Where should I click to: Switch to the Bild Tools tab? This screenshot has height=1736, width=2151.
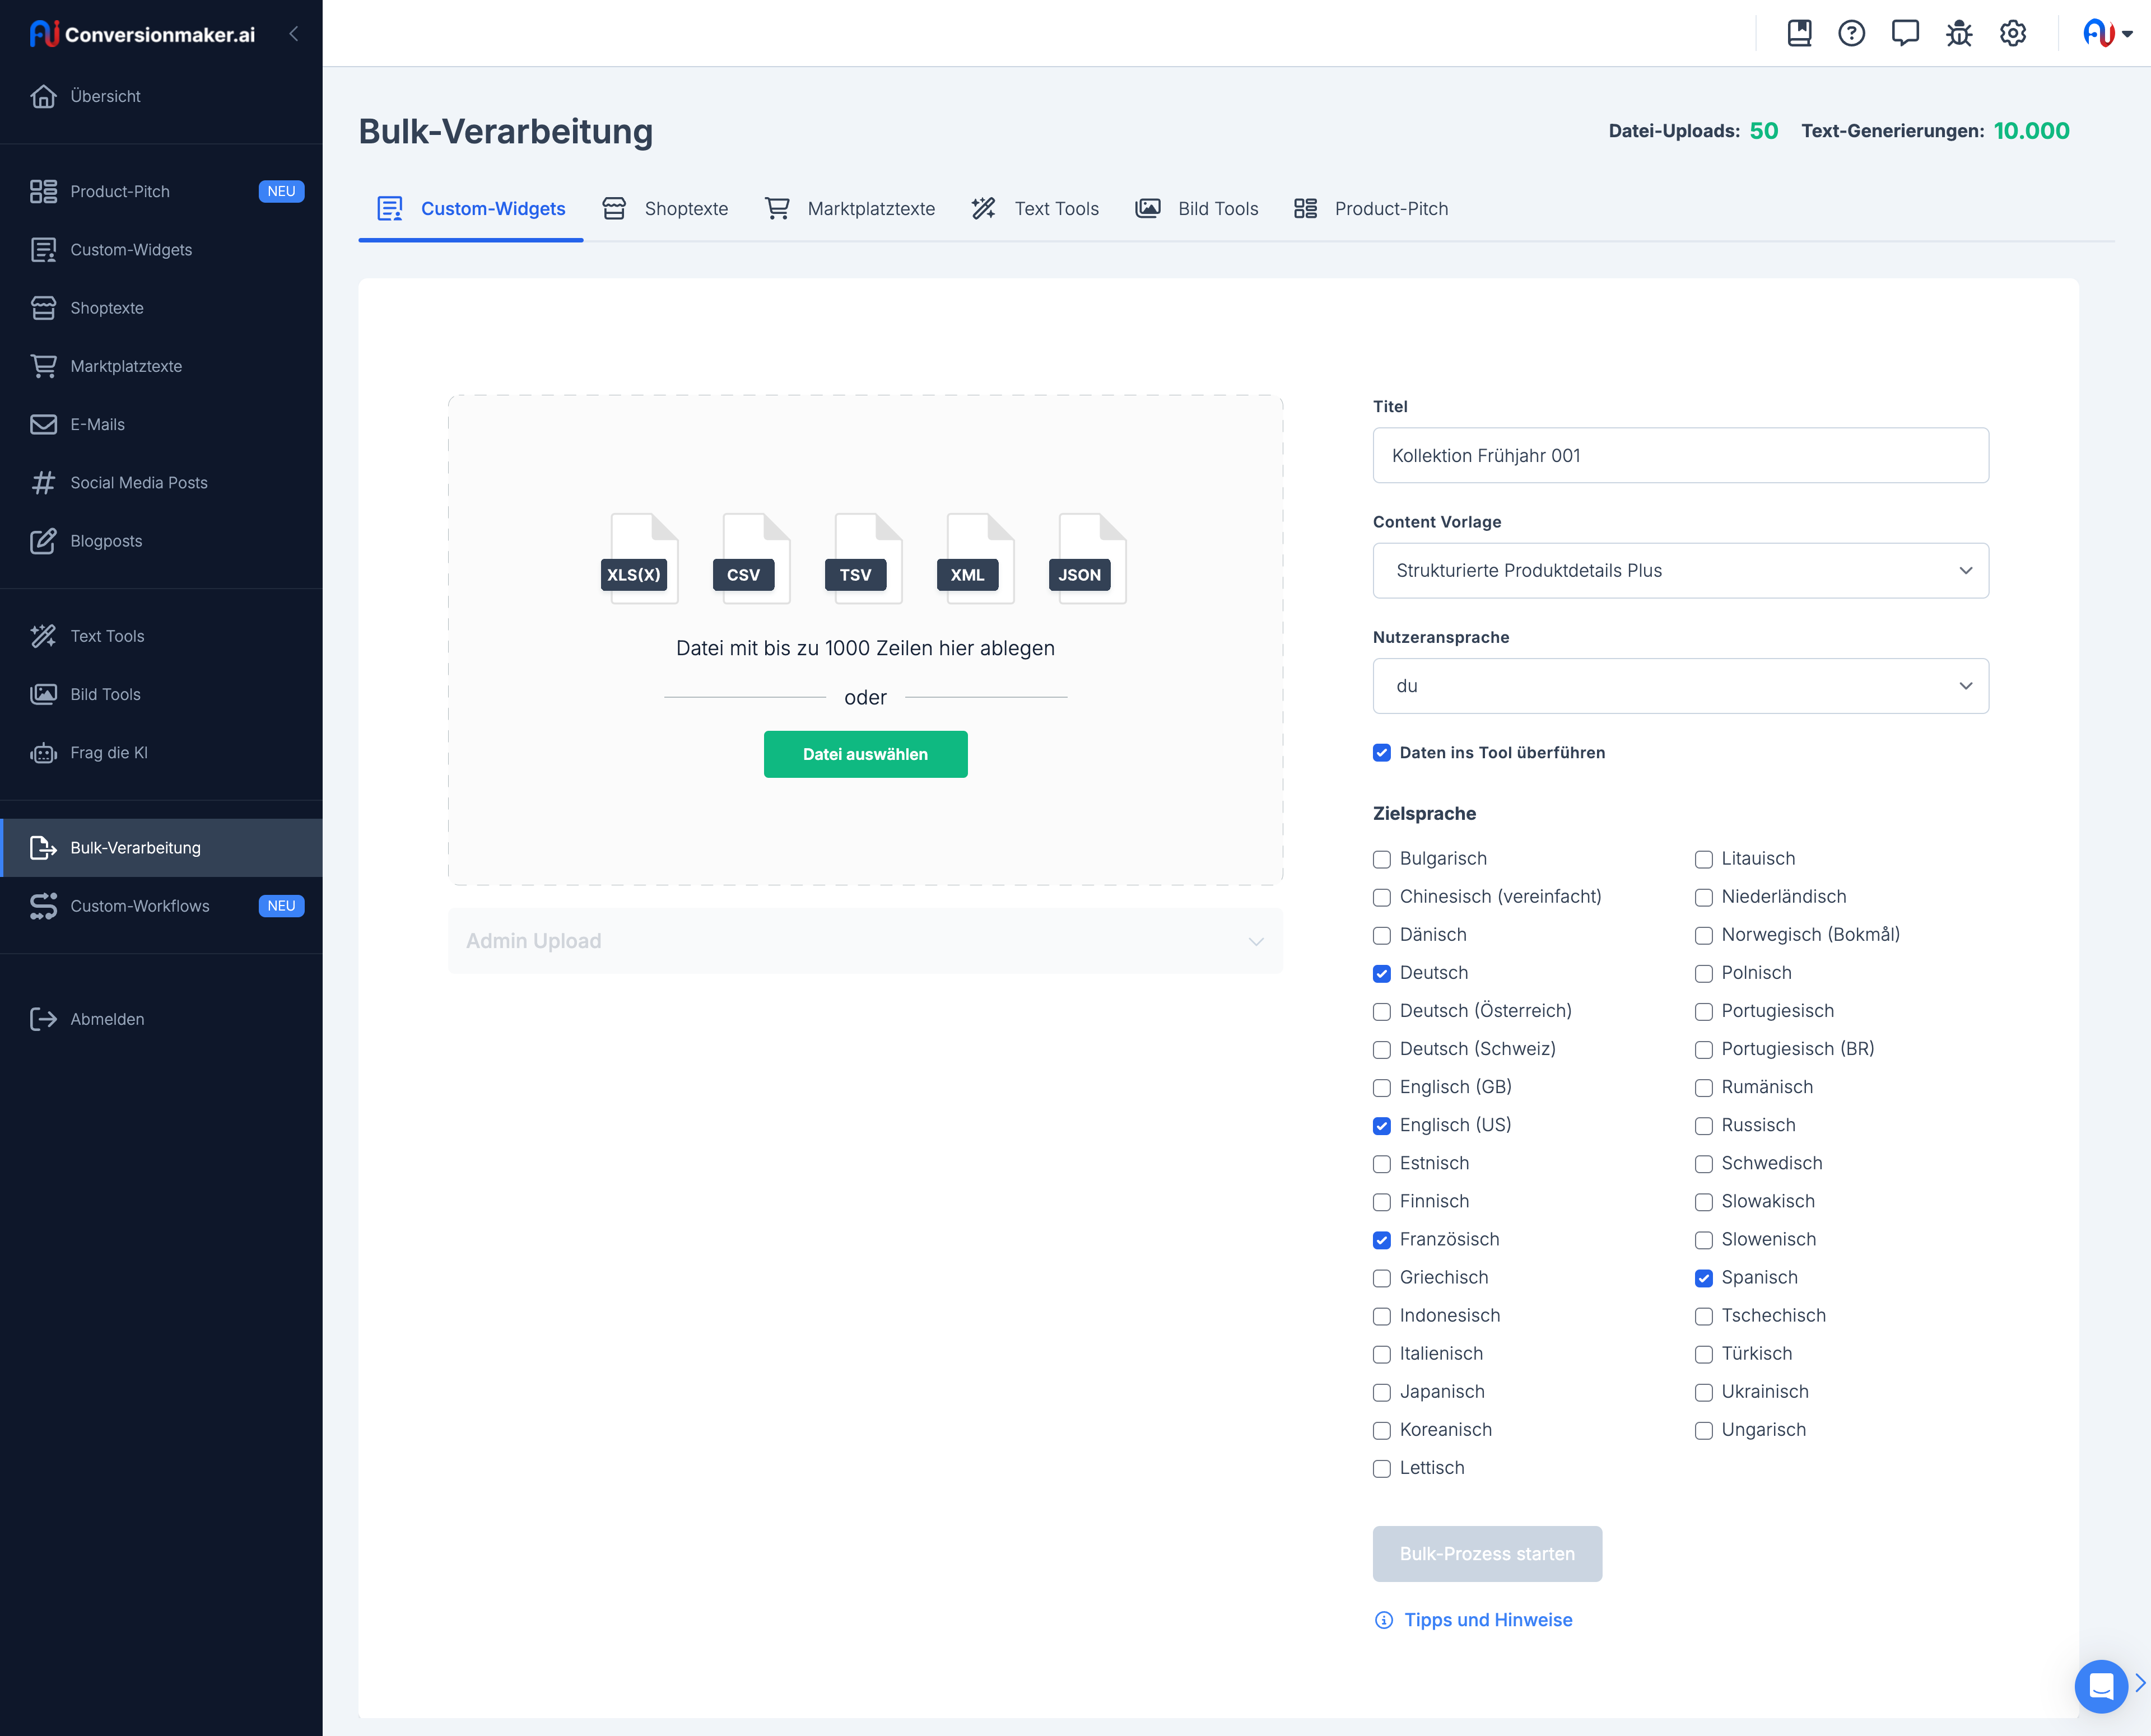click(x=1196, y=208)
